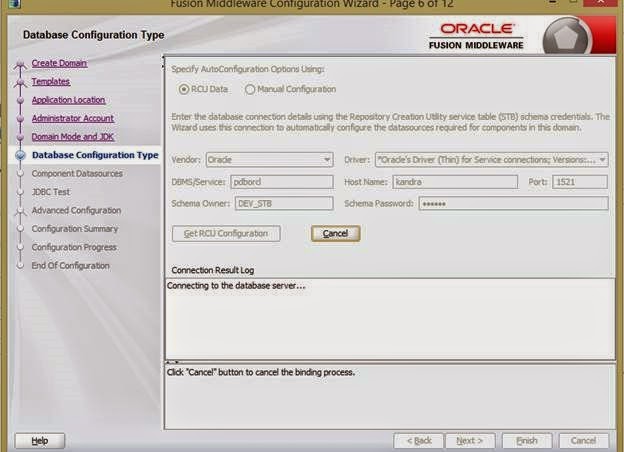Open the Vendor dropdown
The height and width of the screenshot is (452, 624).
(x=269, y=160)
